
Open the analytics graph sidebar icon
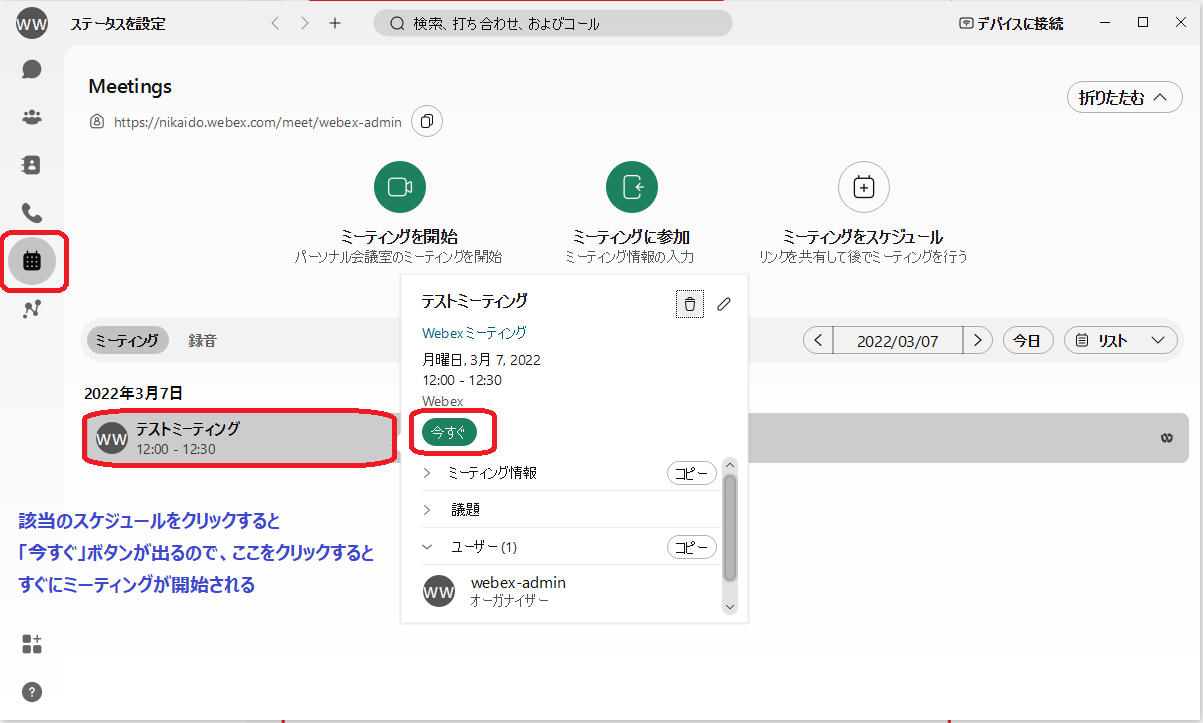click(32, 309)
